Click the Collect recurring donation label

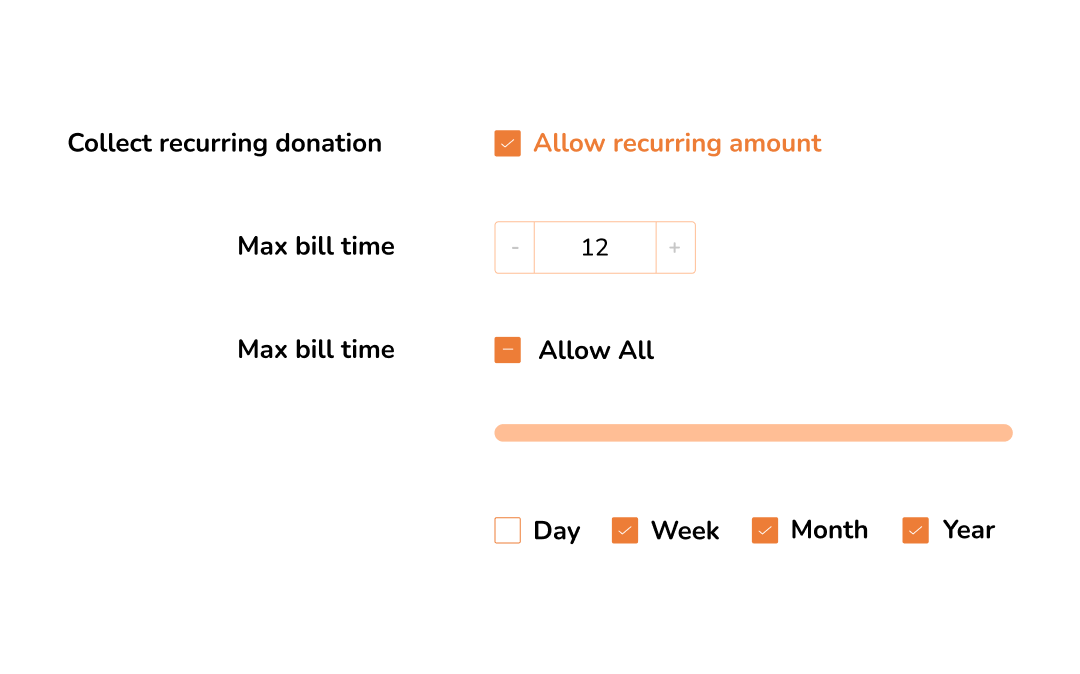223,143
